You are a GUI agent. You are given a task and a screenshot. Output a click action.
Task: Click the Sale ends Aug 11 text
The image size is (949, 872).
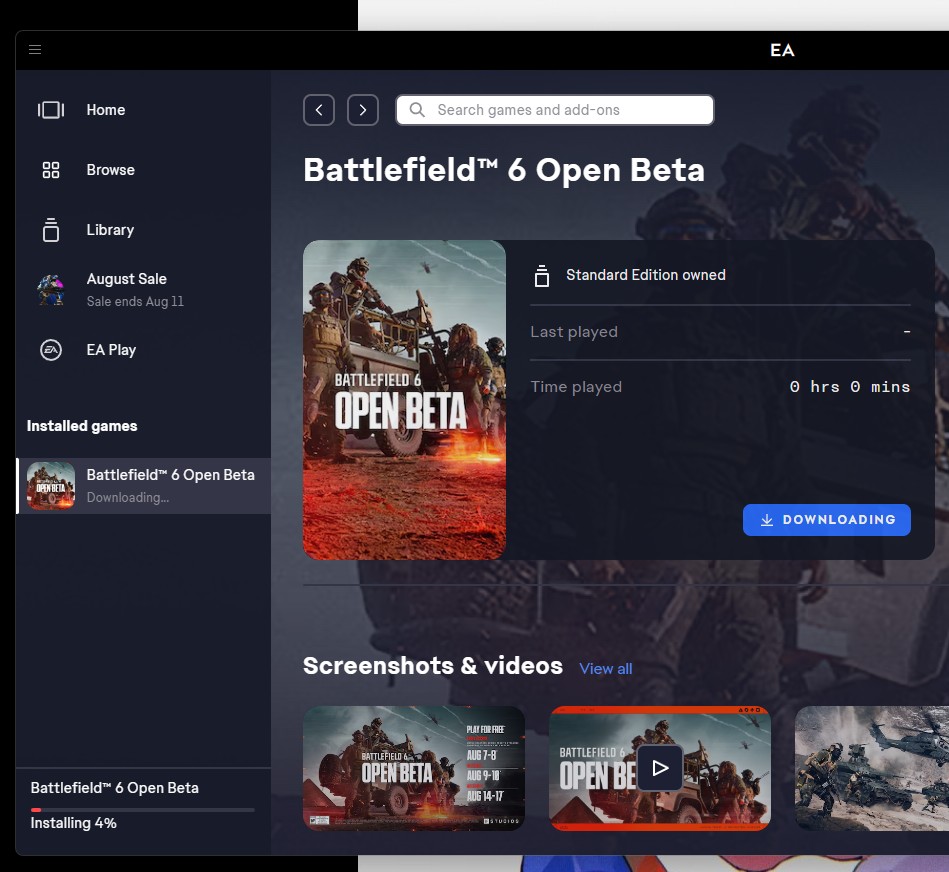[135, 301]
